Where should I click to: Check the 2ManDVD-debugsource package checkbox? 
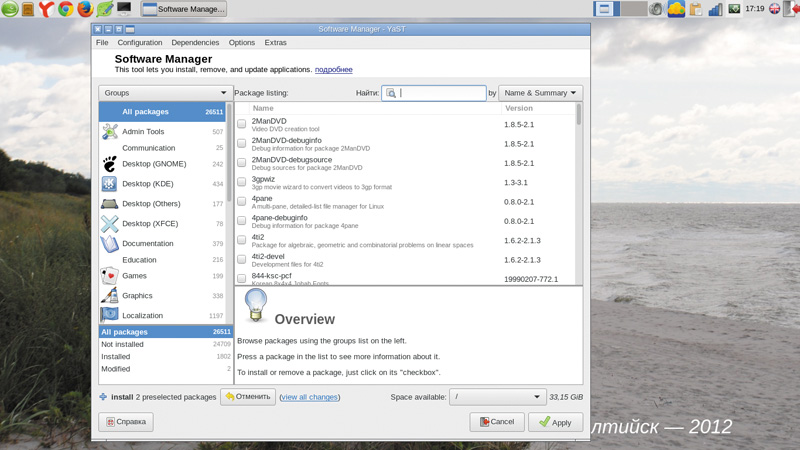pyautogui.click(x=241, y=162)
